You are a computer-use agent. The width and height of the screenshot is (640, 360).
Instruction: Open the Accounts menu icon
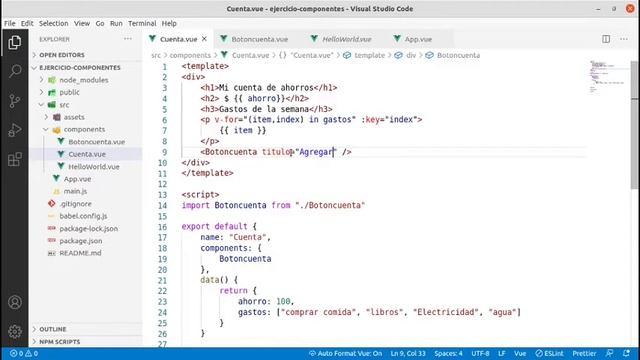click(x=15, y=302)
